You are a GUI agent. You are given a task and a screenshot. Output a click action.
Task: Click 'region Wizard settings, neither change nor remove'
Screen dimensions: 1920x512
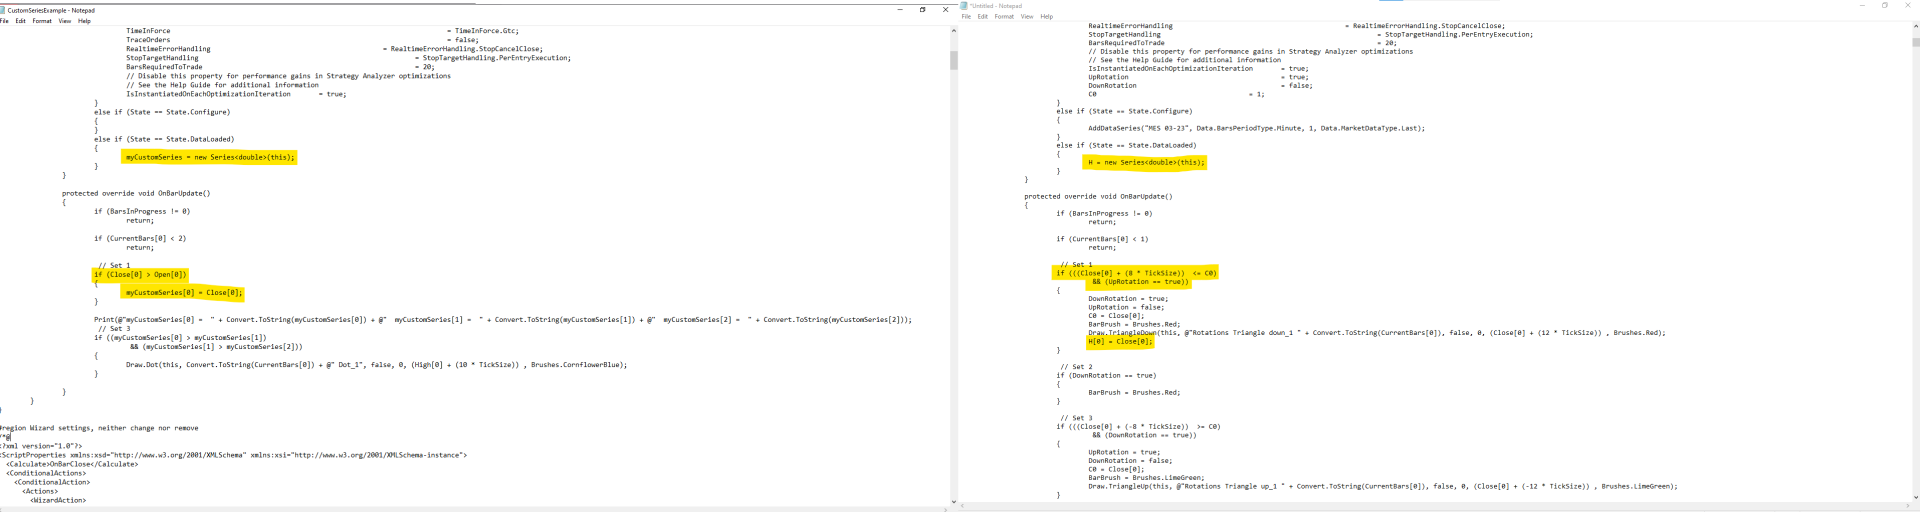click(99, 428)
